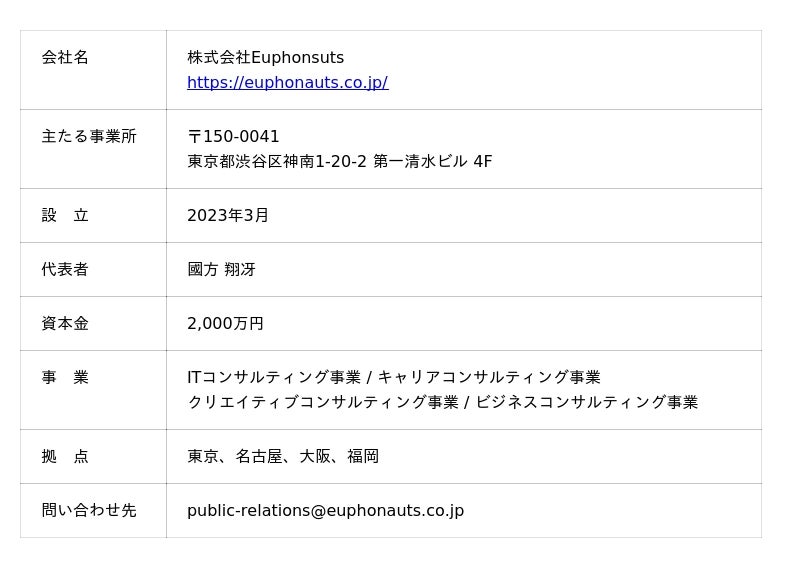Click the Shibuya office address line
Image resolution: width=800 pixels, height=568 pixels.
339,162
